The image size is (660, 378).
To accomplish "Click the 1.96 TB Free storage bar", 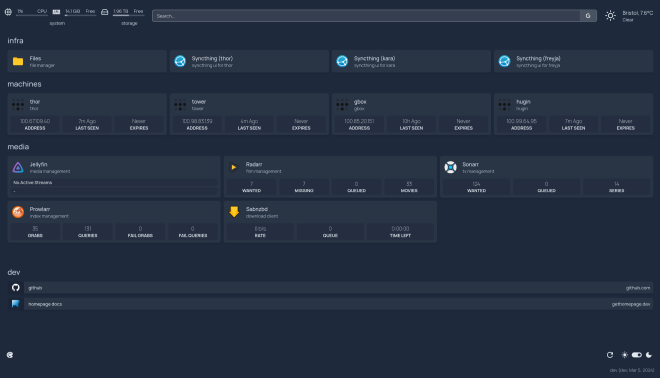I will 128,15.
